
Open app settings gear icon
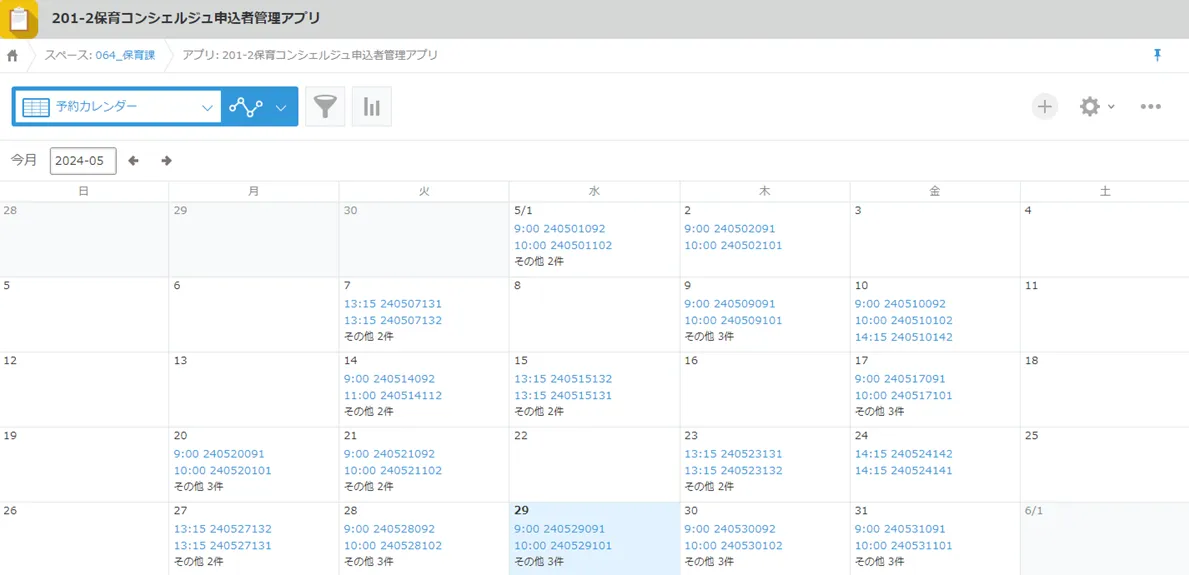click(x=1089, y=107)
